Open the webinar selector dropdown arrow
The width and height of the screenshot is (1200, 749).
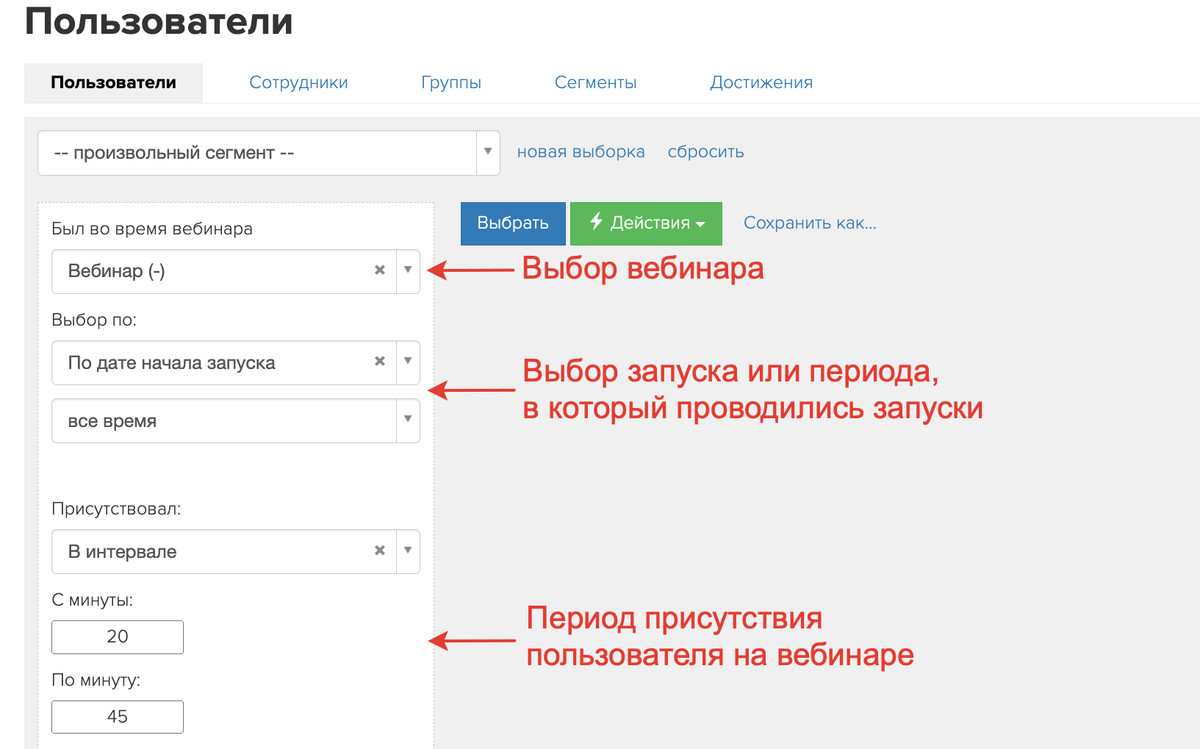pos(408,269)
